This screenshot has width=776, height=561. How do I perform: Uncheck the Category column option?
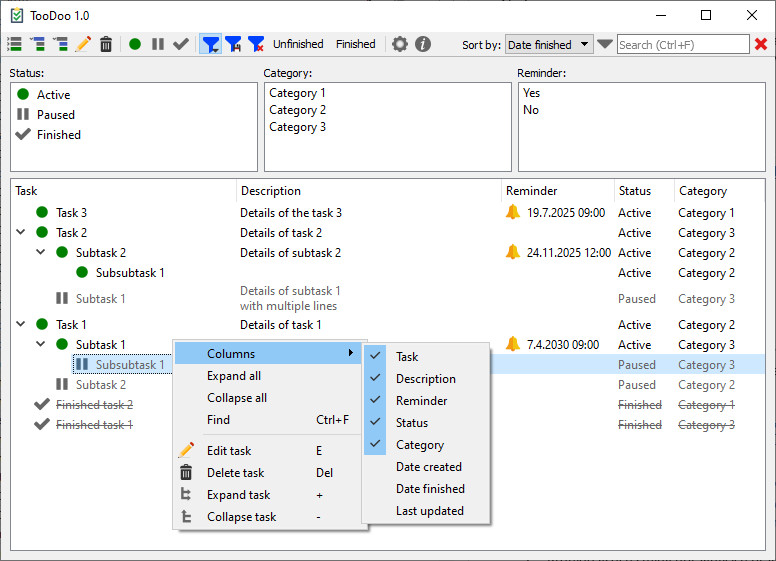click(428, 444)
